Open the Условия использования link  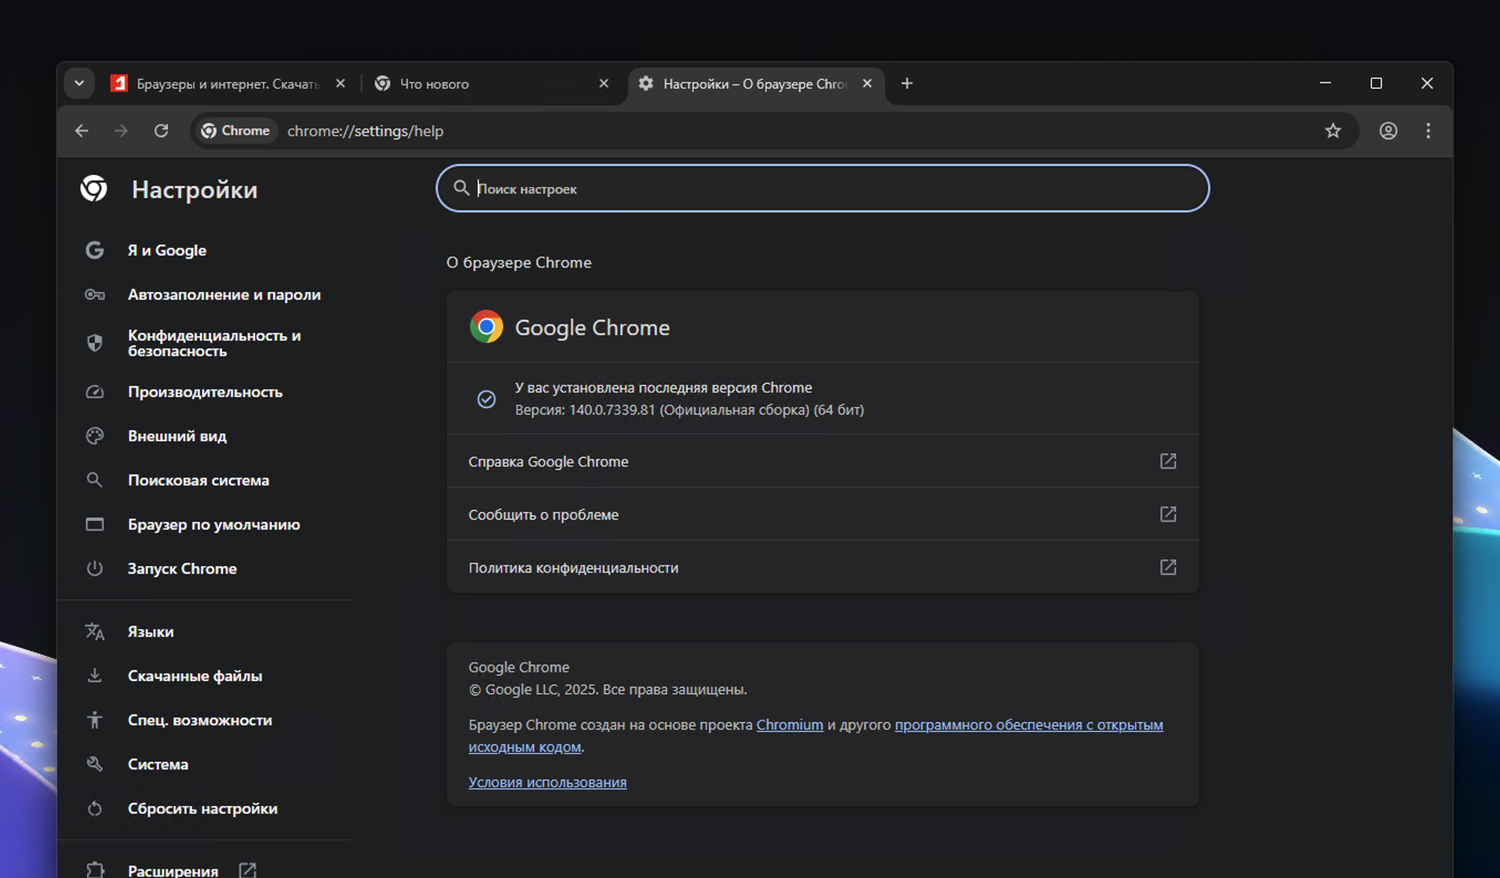[547, 782]
